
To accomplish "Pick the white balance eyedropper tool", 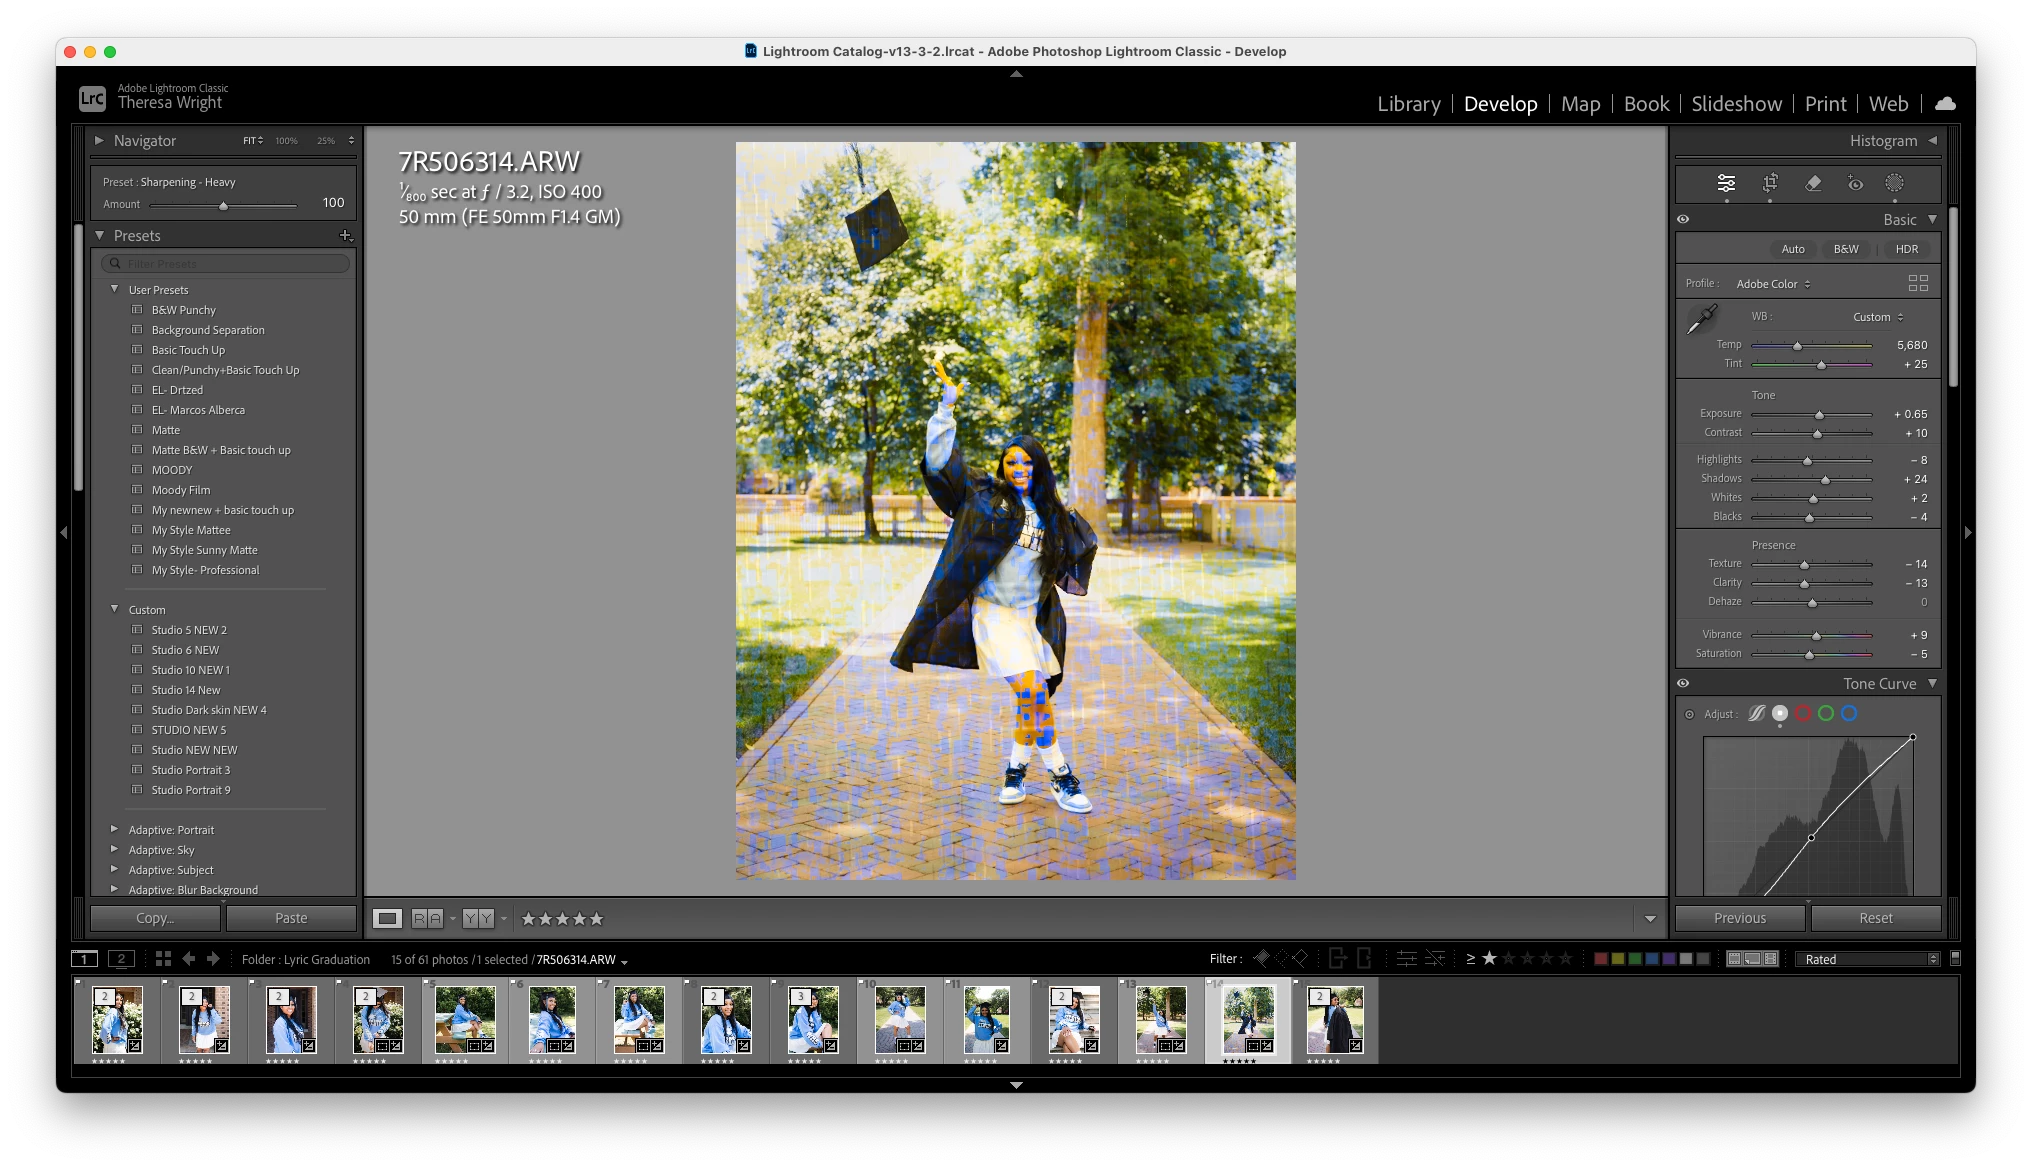I will [1701, 319].
